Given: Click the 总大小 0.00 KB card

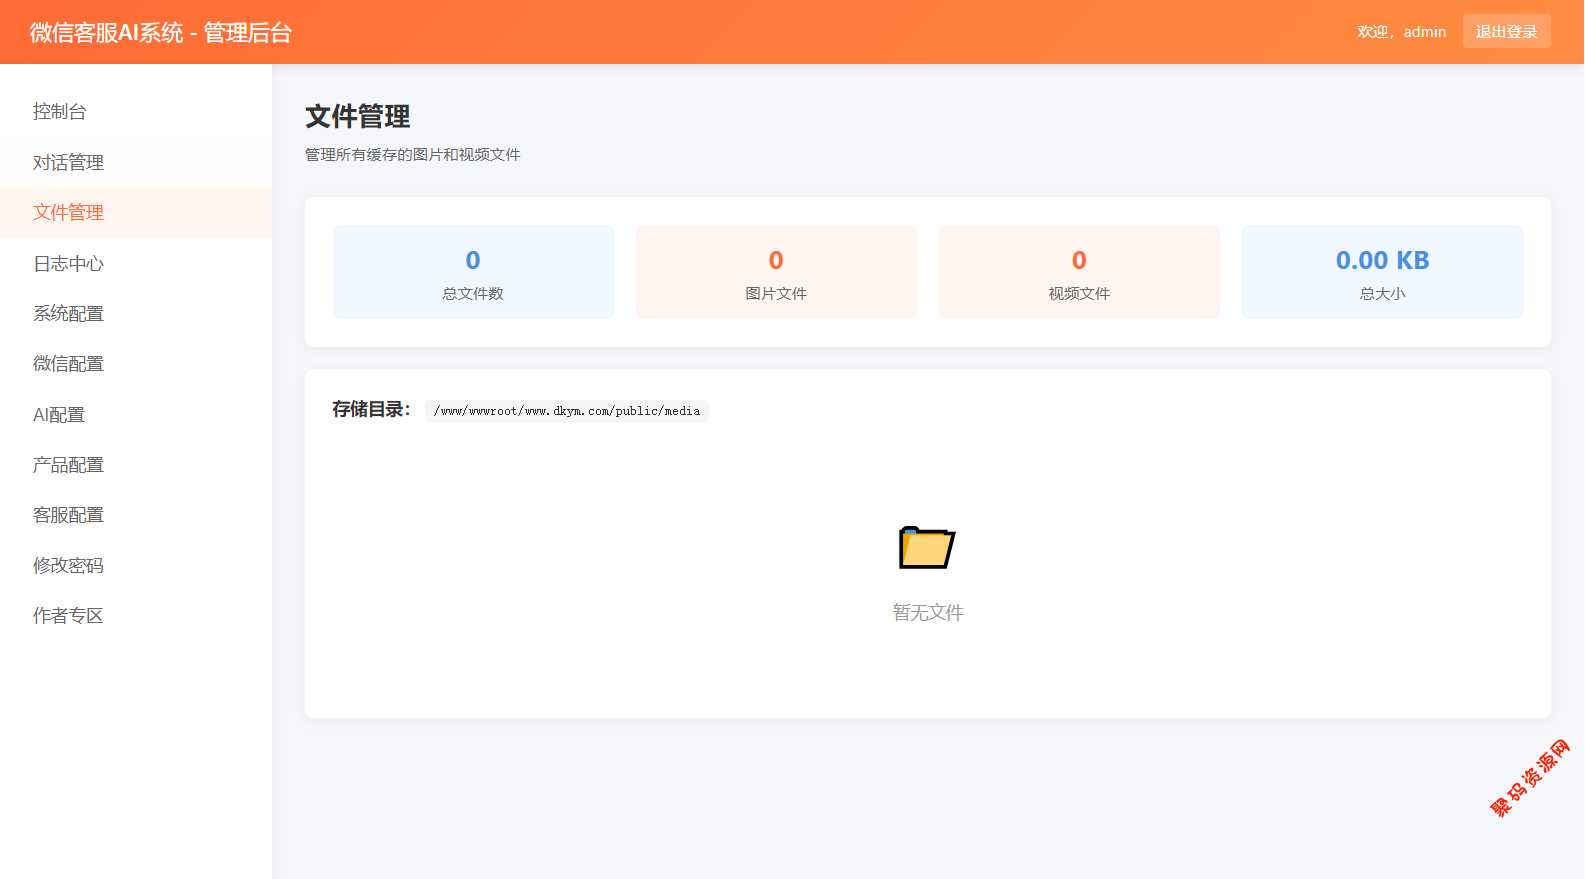Looking at the screenshot, I should pyautogui.click(x=1382, y=272).
